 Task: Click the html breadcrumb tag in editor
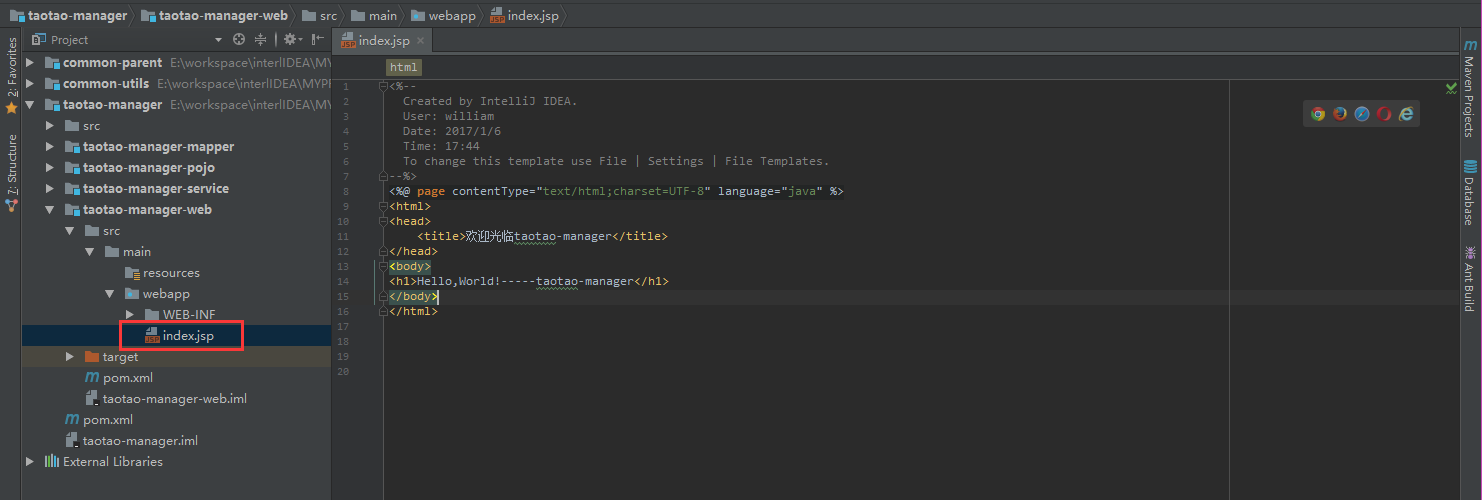click(x=403, y=68)
